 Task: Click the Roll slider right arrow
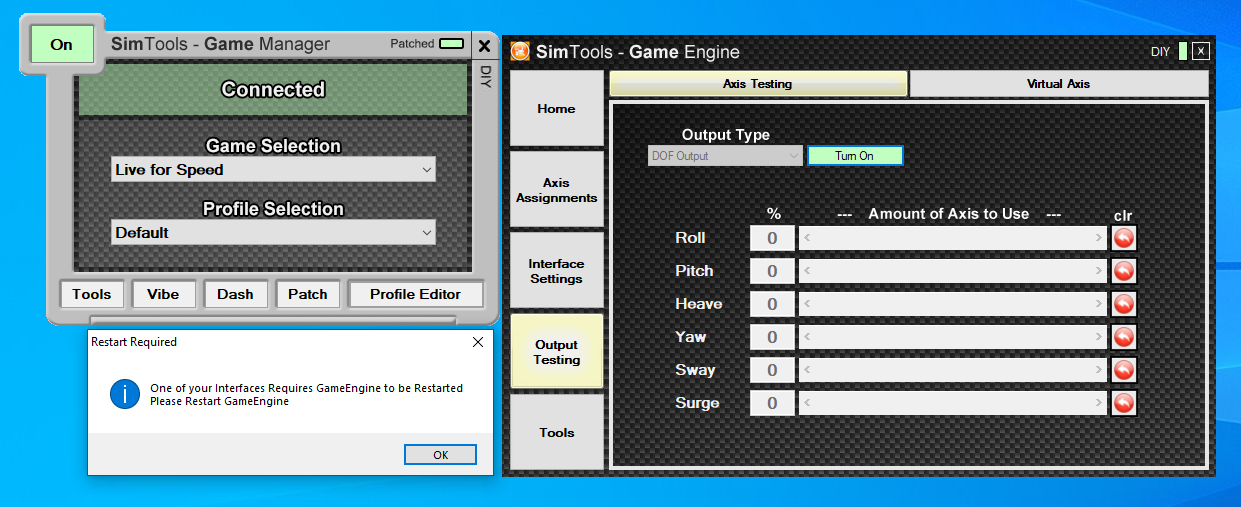coord(1100,238)
